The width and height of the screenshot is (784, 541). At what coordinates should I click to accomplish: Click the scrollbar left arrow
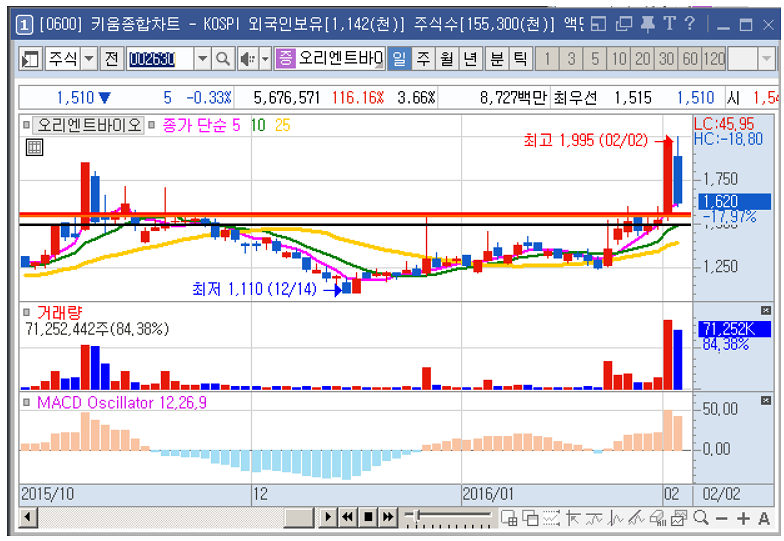pos(28,518)
